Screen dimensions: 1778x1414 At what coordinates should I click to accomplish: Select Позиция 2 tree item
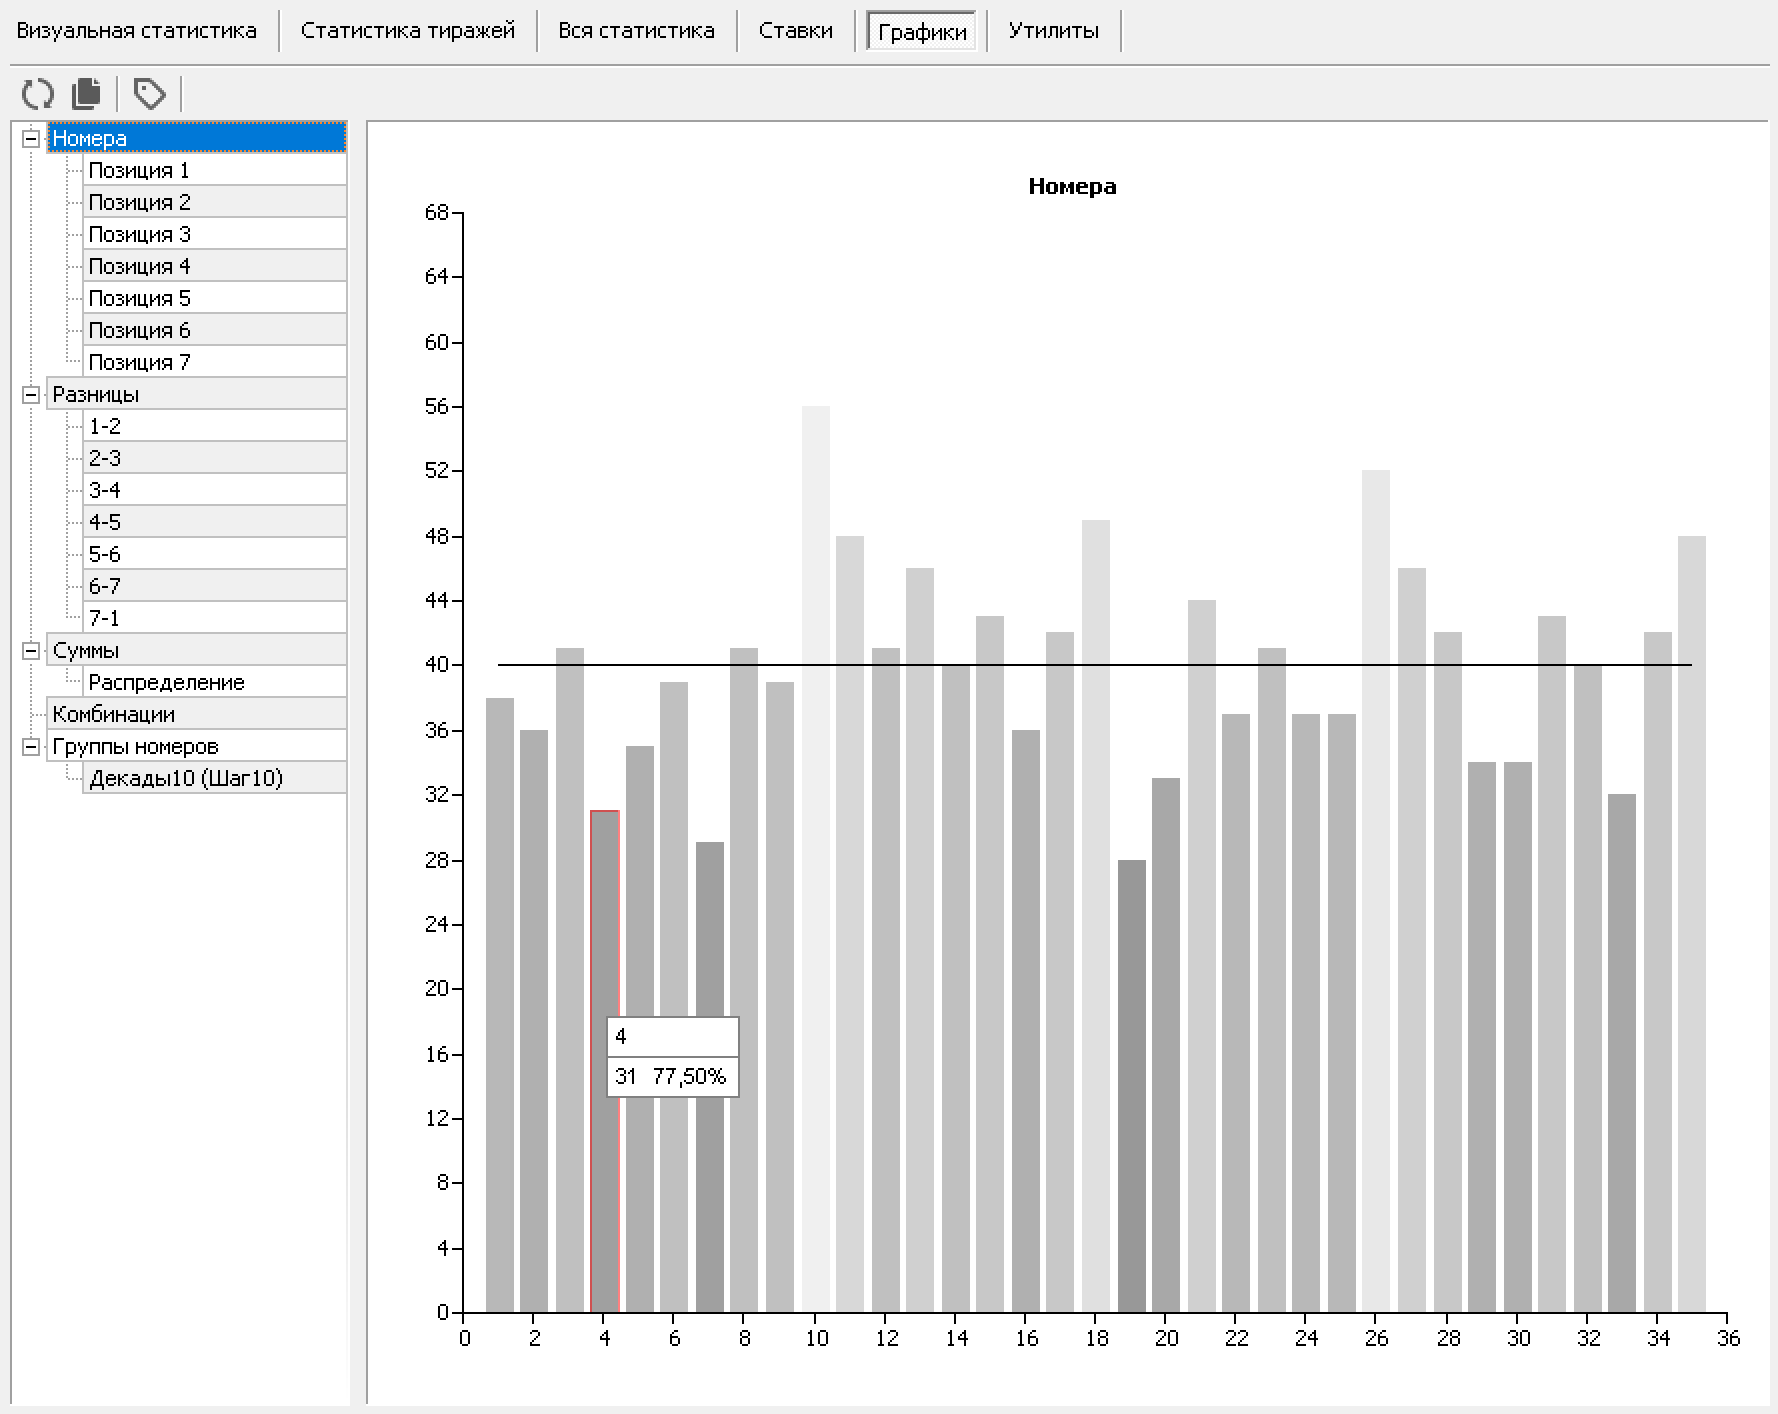215,202
